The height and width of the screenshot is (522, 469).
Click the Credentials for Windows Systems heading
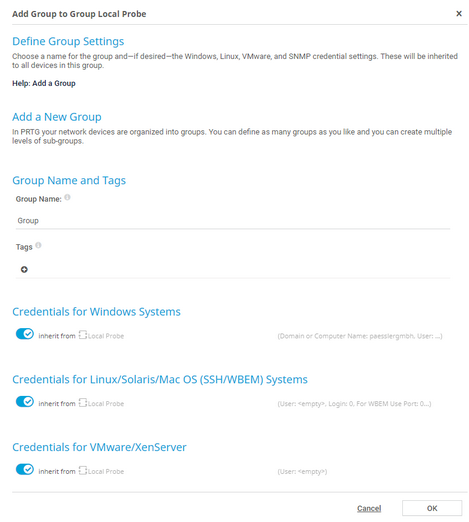[96, 312]
